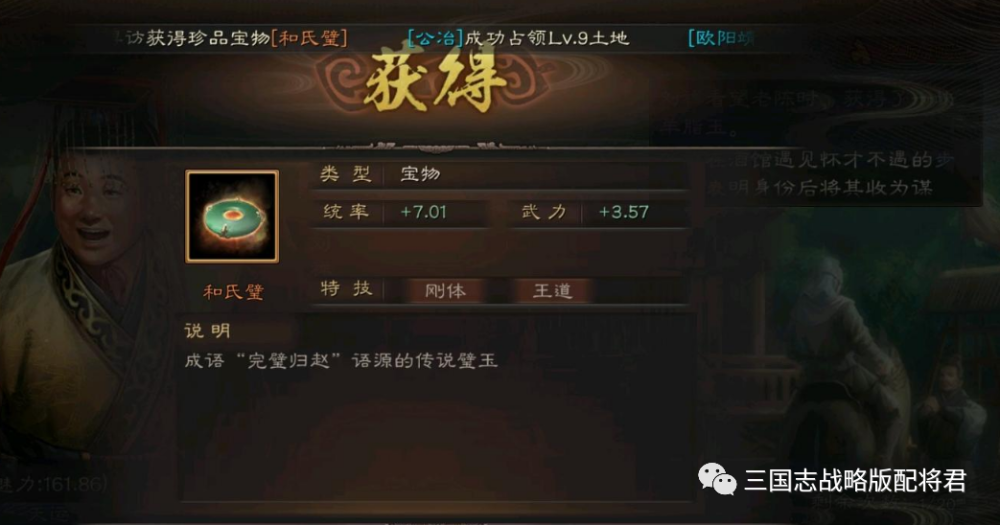Click the 成功占领Lv.9土地 announcement text

tap(547, 38)
